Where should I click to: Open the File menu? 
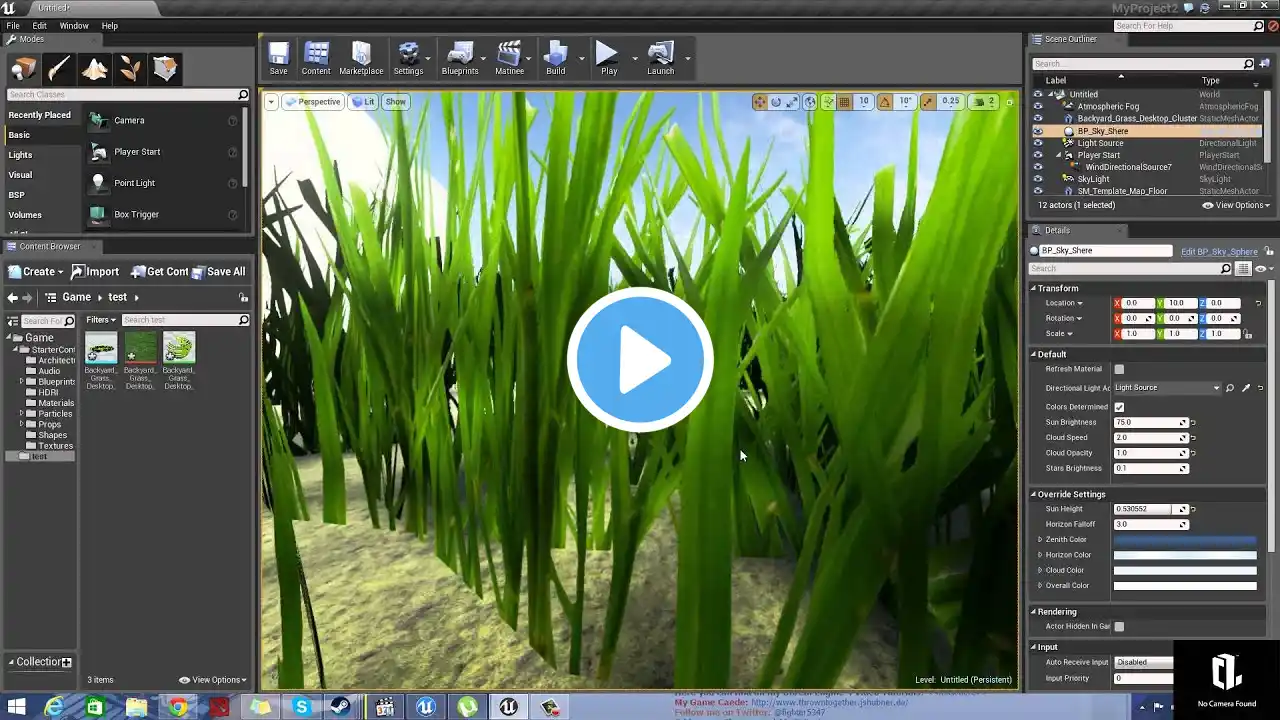pos(13,25)
